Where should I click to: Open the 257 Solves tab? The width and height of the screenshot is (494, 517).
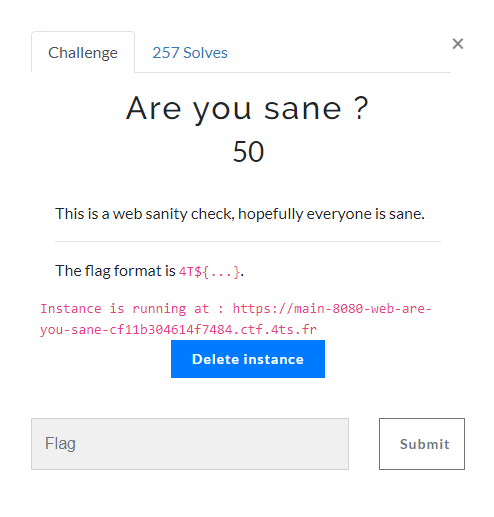(x=190, y=53)
